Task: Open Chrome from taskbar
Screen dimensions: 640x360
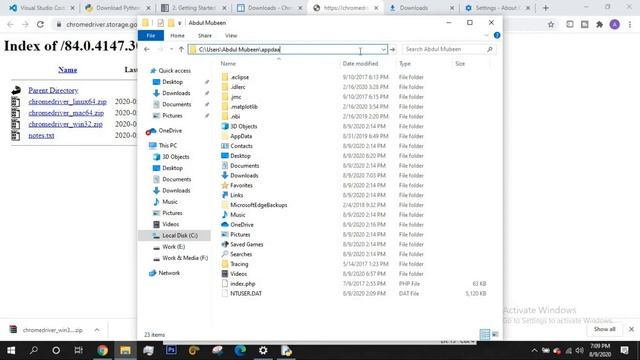Action: click(x=102, y=350)
